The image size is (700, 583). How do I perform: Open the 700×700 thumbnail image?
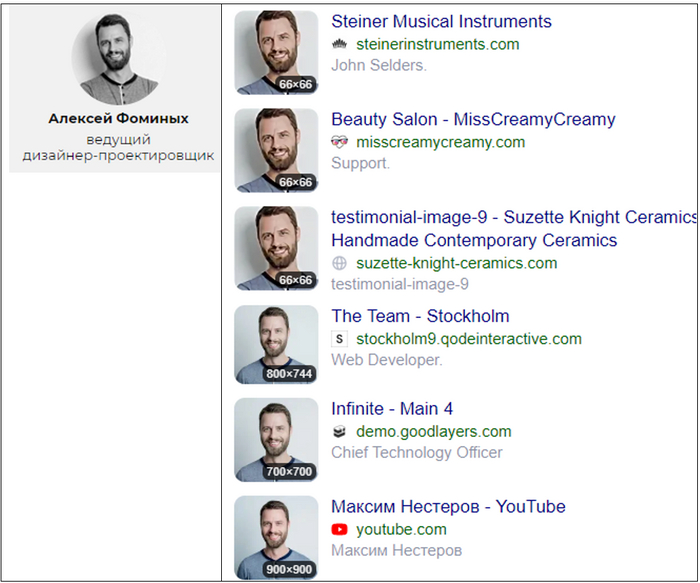pyautogui.click(x=276, y=440)
